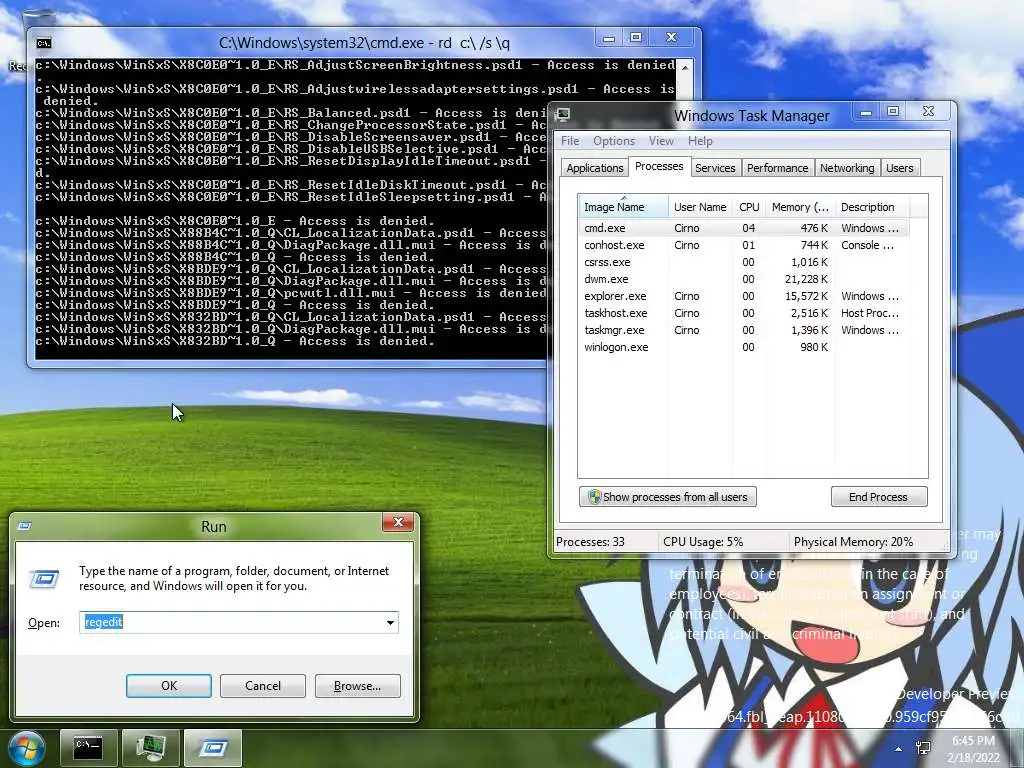Open the File menu in Task Manager
Viewport: 1024px width, 768px height.
pyautogui.click(x=570, y=141)
